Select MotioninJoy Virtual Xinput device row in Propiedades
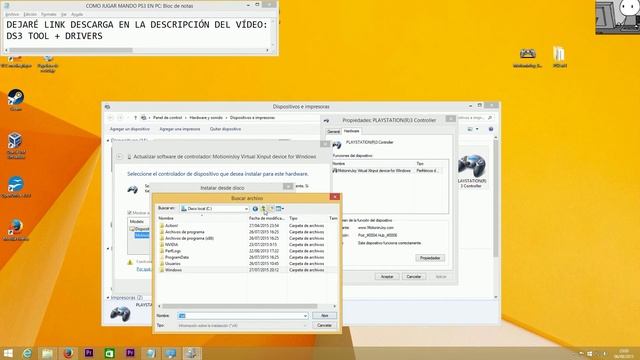Screen dimensions: 640x360 point(386,171)
